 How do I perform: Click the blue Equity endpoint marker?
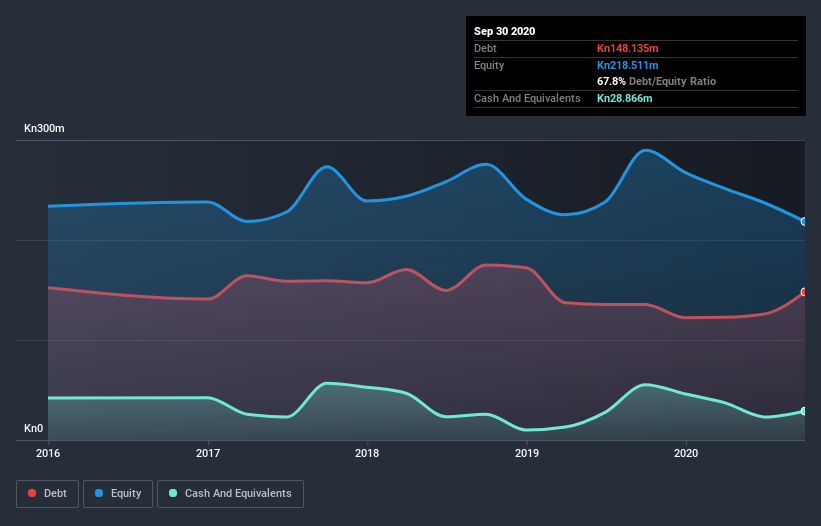(804, 221)
